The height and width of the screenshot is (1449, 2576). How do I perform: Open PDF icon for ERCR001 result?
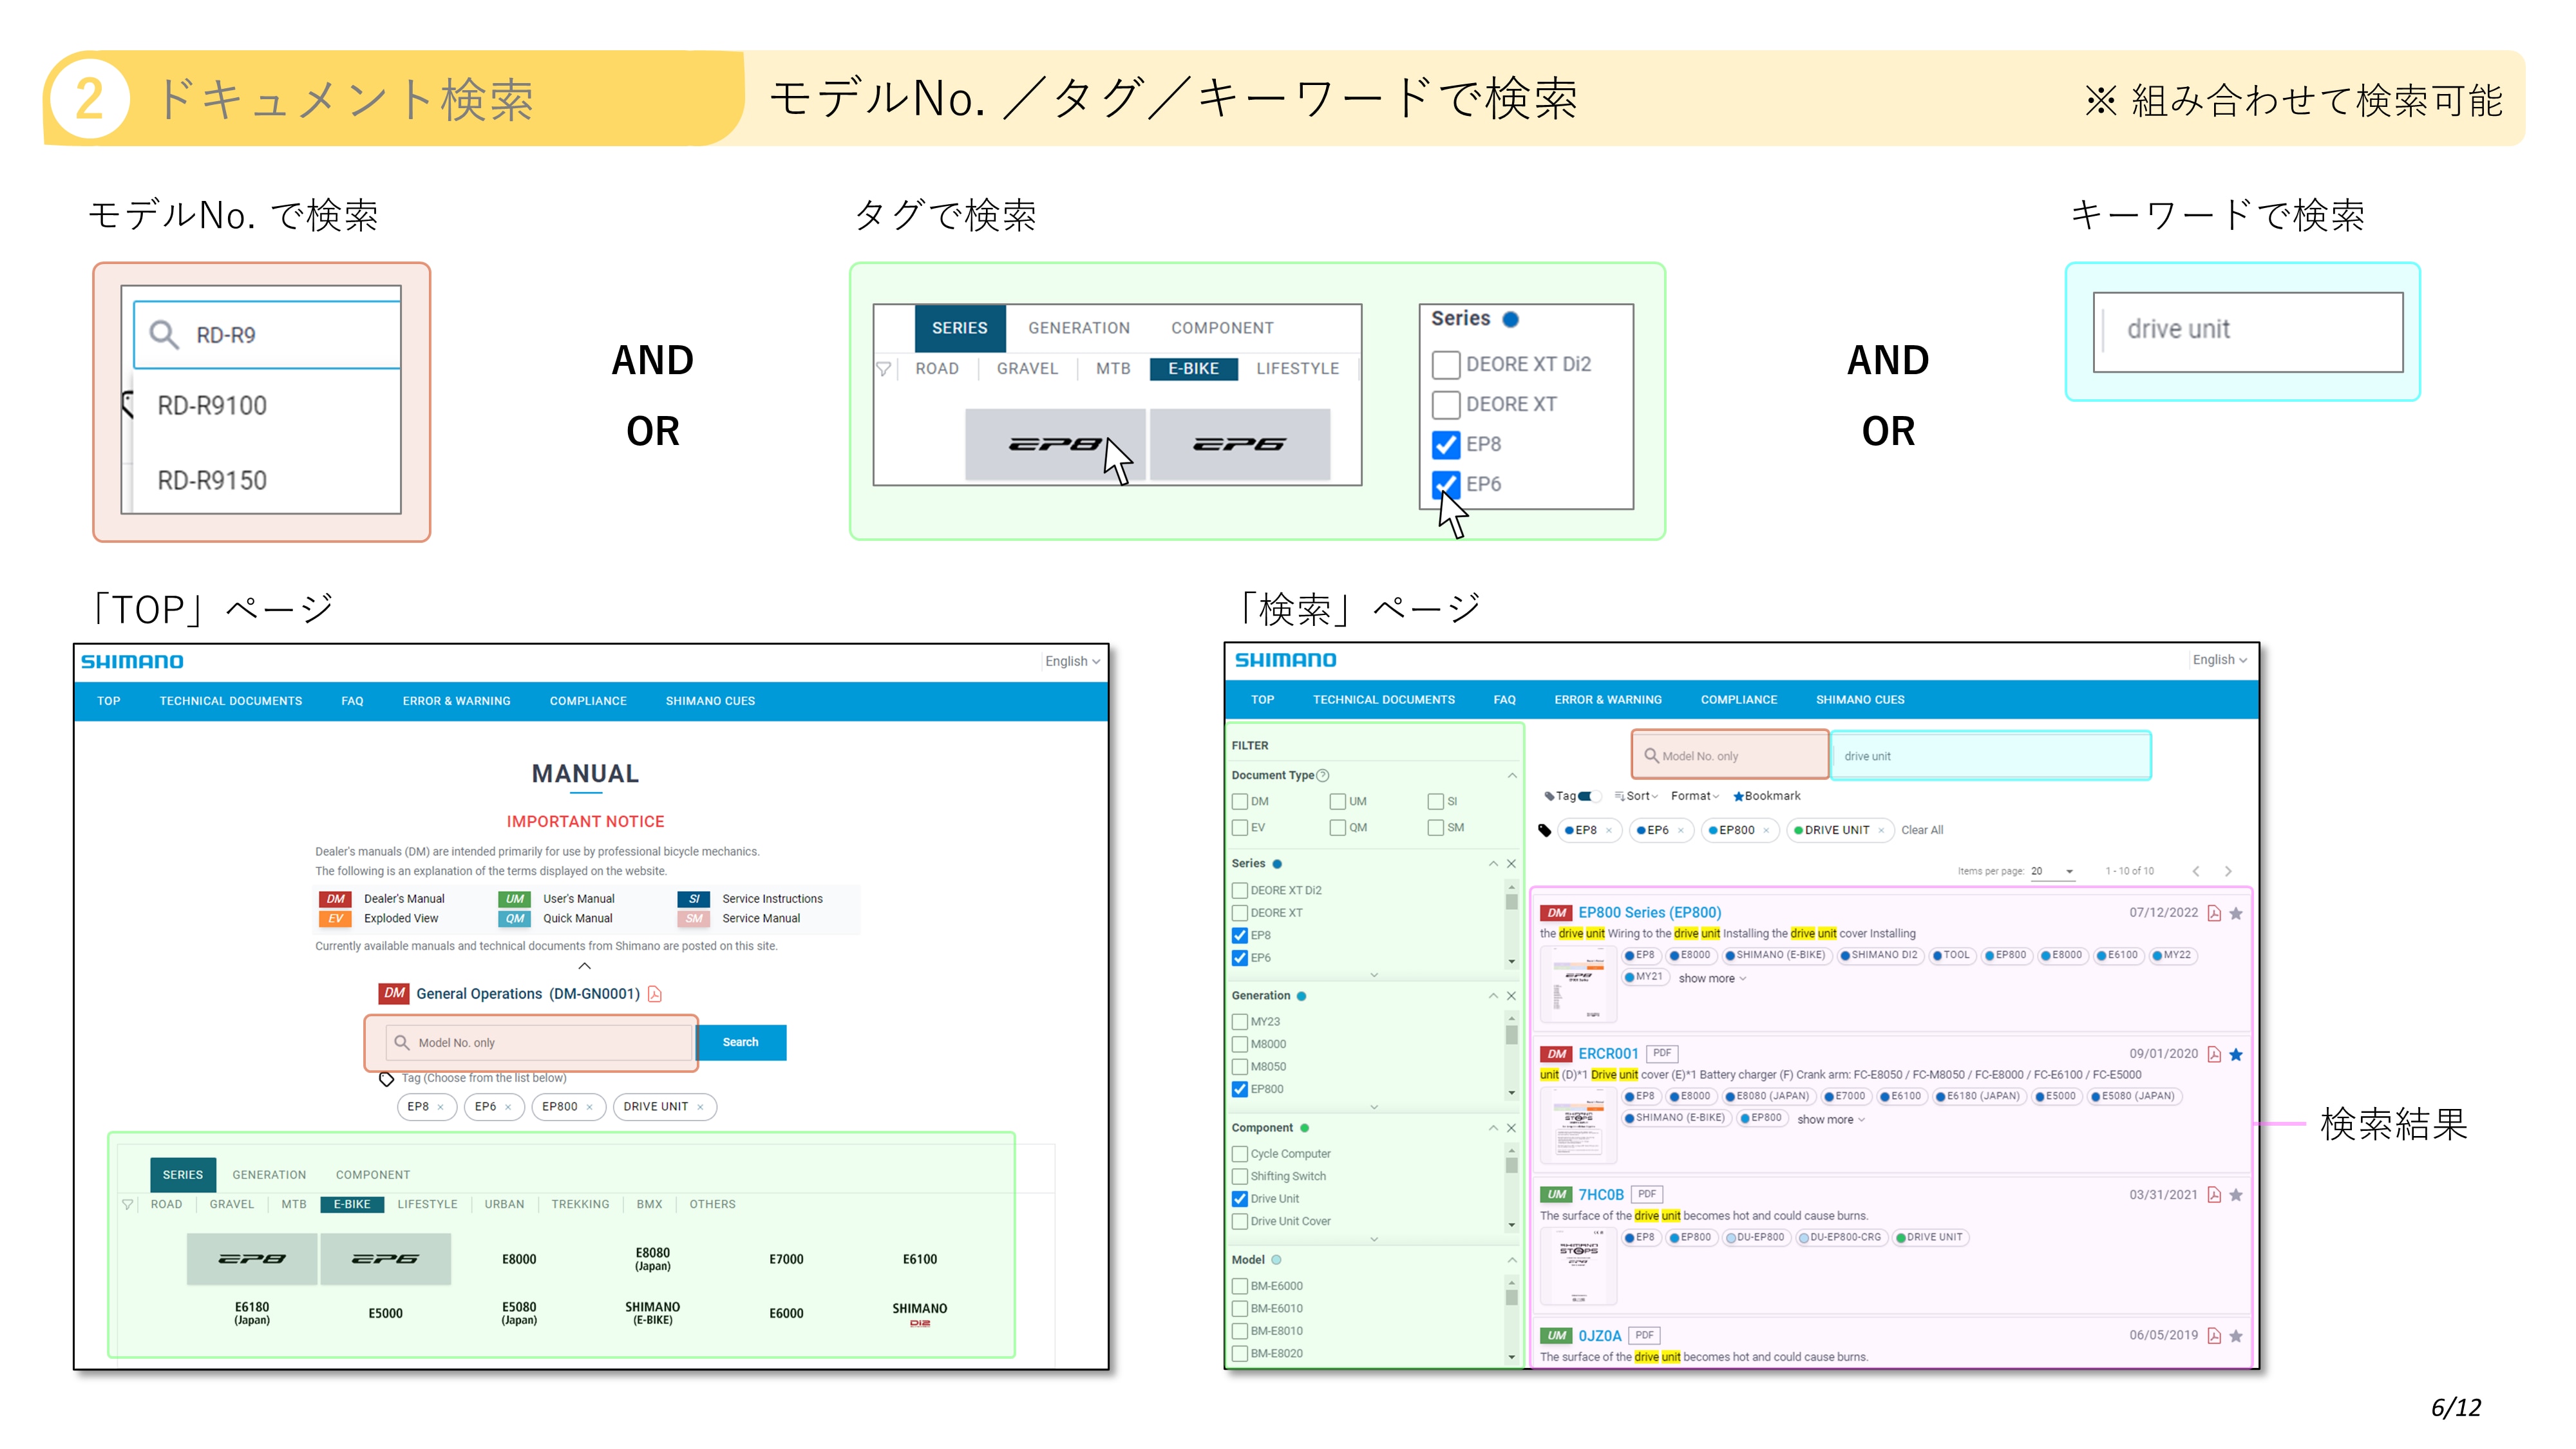tap(2214, 1054)
